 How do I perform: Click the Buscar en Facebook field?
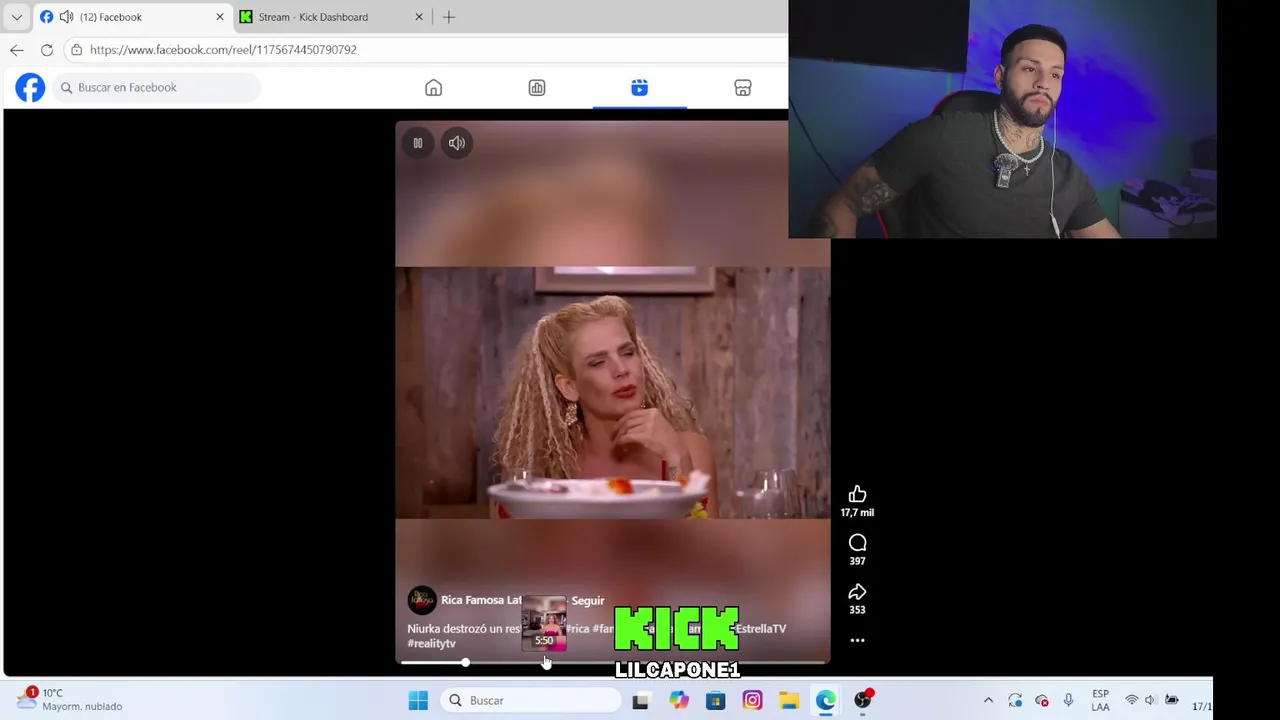tap(158, 87)
